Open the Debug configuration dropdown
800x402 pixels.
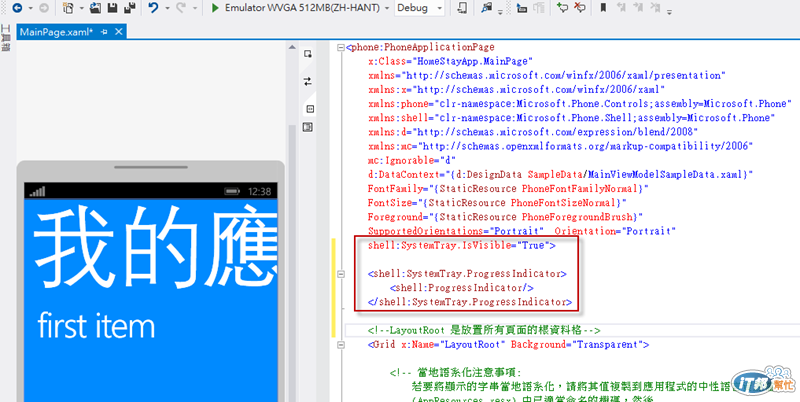(x=439, y=8)
